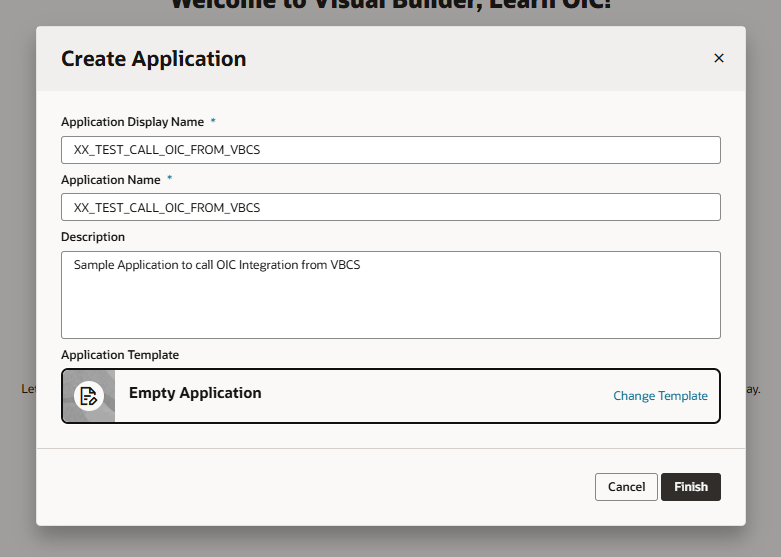This screenshot has width=781, height=557.
Task: Click the Welcome to Visual Builder heading
Action: [x=390, y=5]
